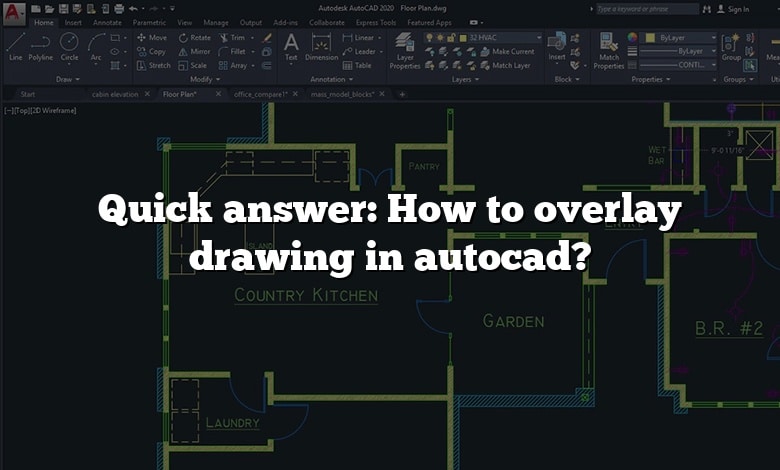Switch to the Insert ribbon tab
The height and width of the screenshot is (470, 780).
coord(73,23)
